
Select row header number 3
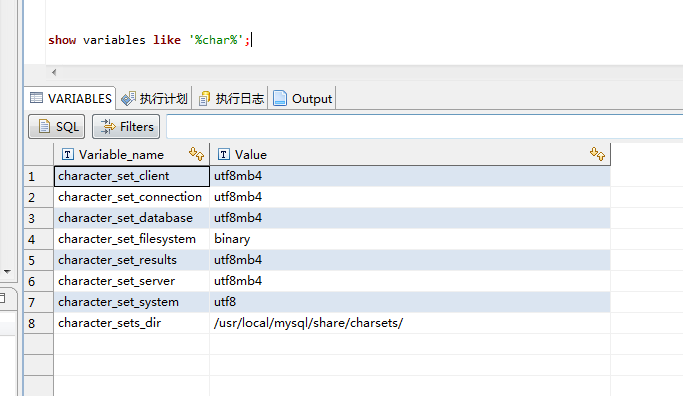(39, 218)
